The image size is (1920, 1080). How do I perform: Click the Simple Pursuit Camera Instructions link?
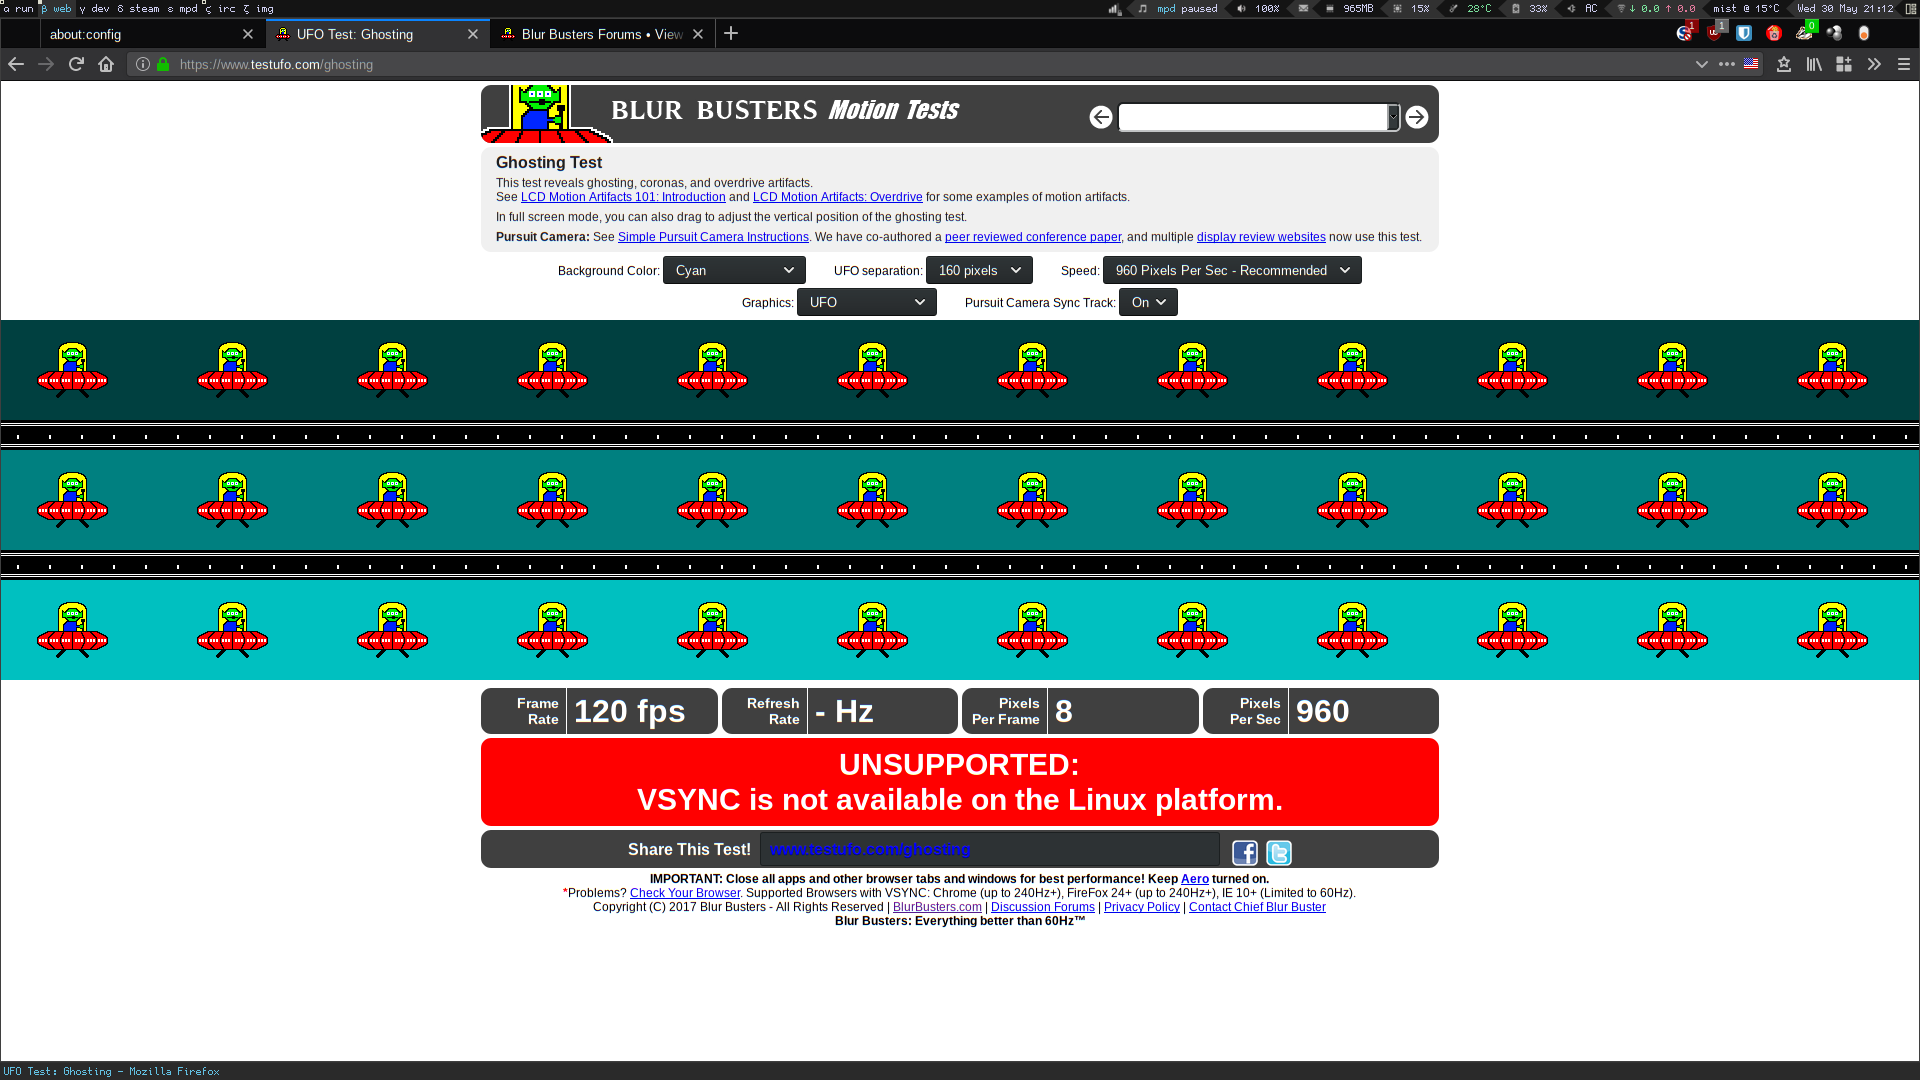[x=713, y=236]
